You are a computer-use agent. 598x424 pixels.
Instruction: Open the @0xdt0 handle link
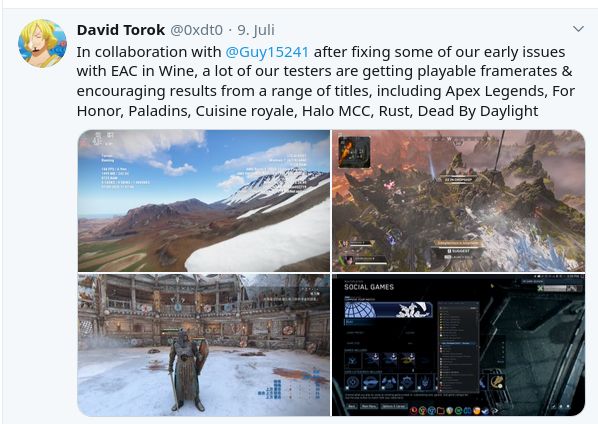[x=196, y=30]
